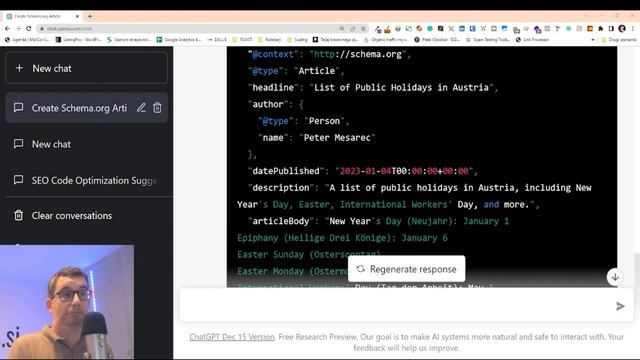Open the Chrome profile avatar menu
This screenshot has height=360, width=640.
622,29
